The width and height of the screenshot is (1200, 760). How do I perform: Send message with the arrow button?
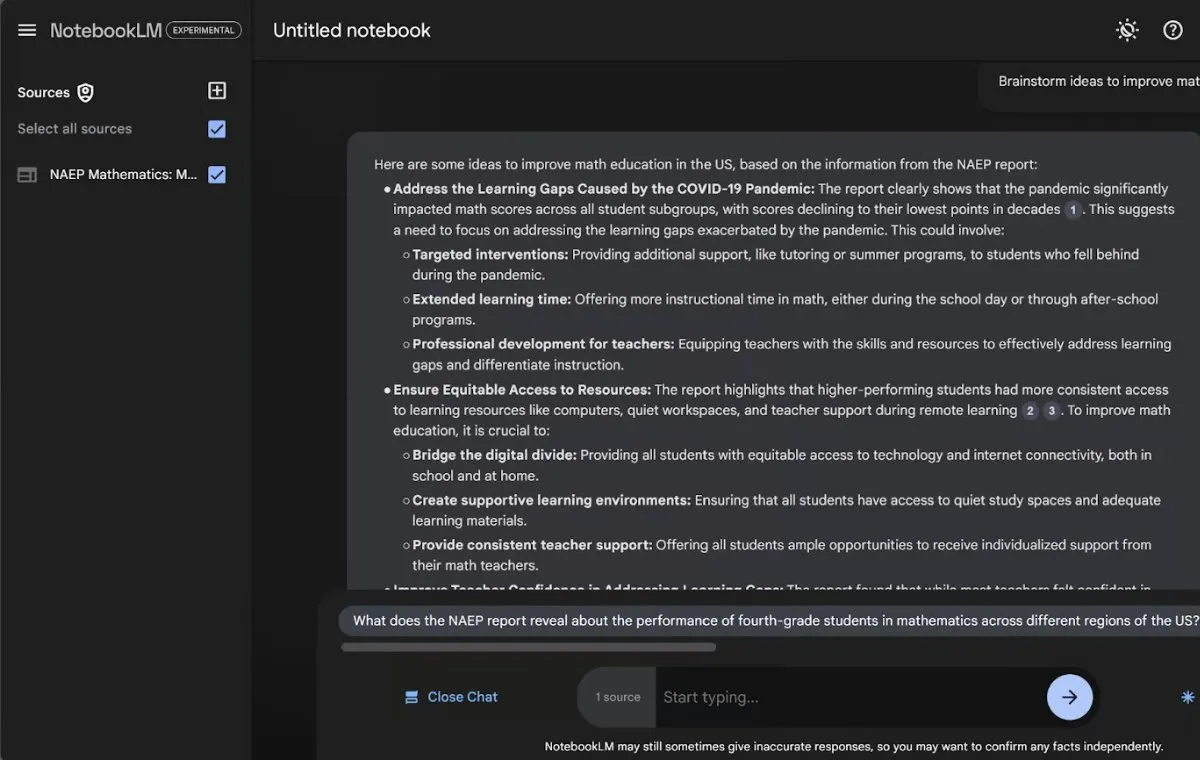coord(1069,697)
